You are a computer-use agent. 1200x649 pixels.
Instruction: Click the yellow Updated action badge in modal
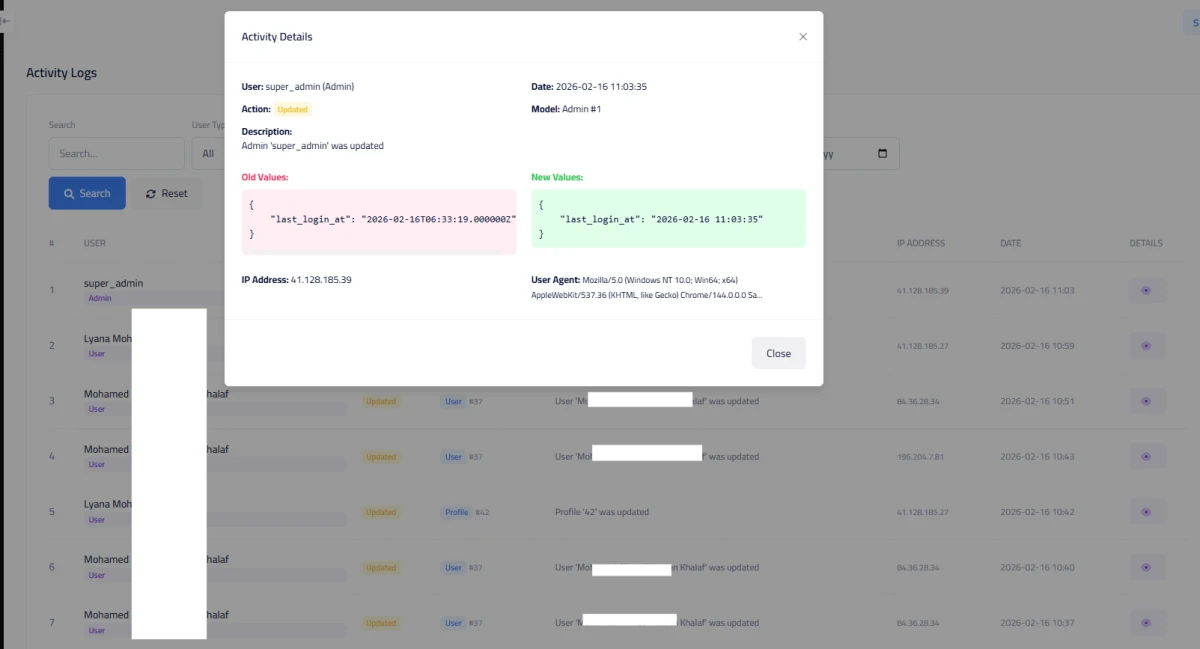click(293, 109)
